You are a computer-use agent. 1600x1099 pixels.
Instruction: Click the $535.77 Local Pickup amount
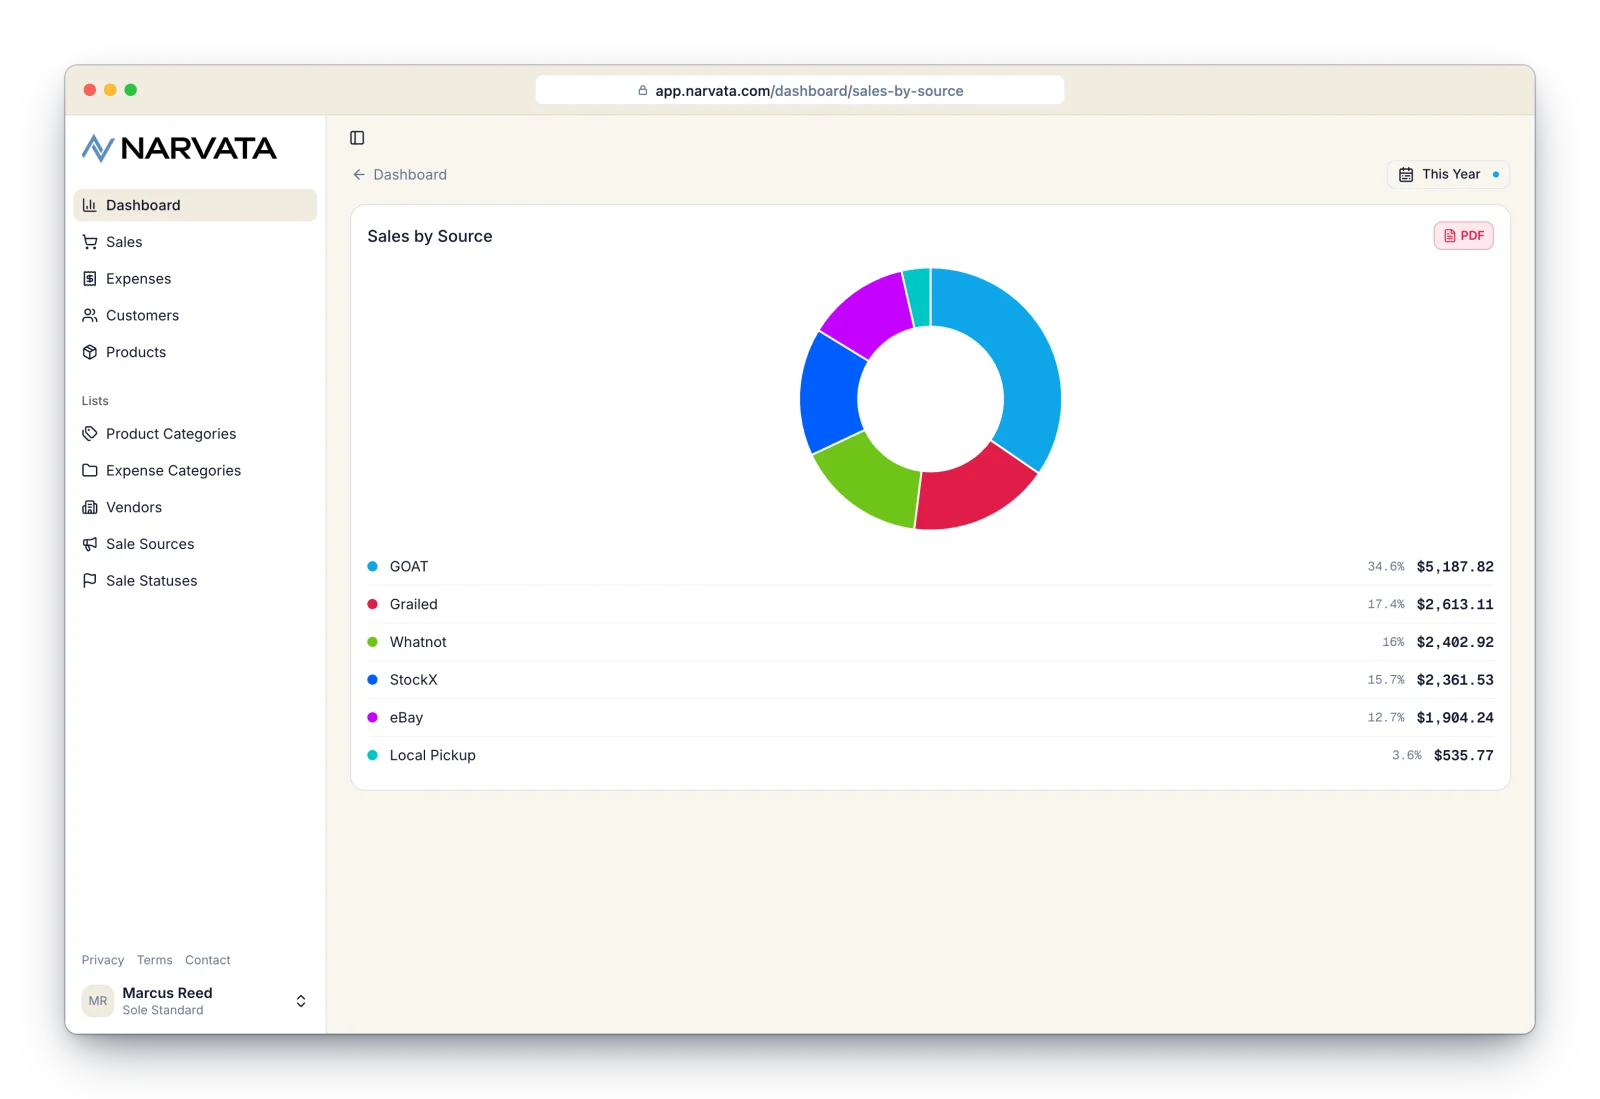click(x=1464, y=756)
